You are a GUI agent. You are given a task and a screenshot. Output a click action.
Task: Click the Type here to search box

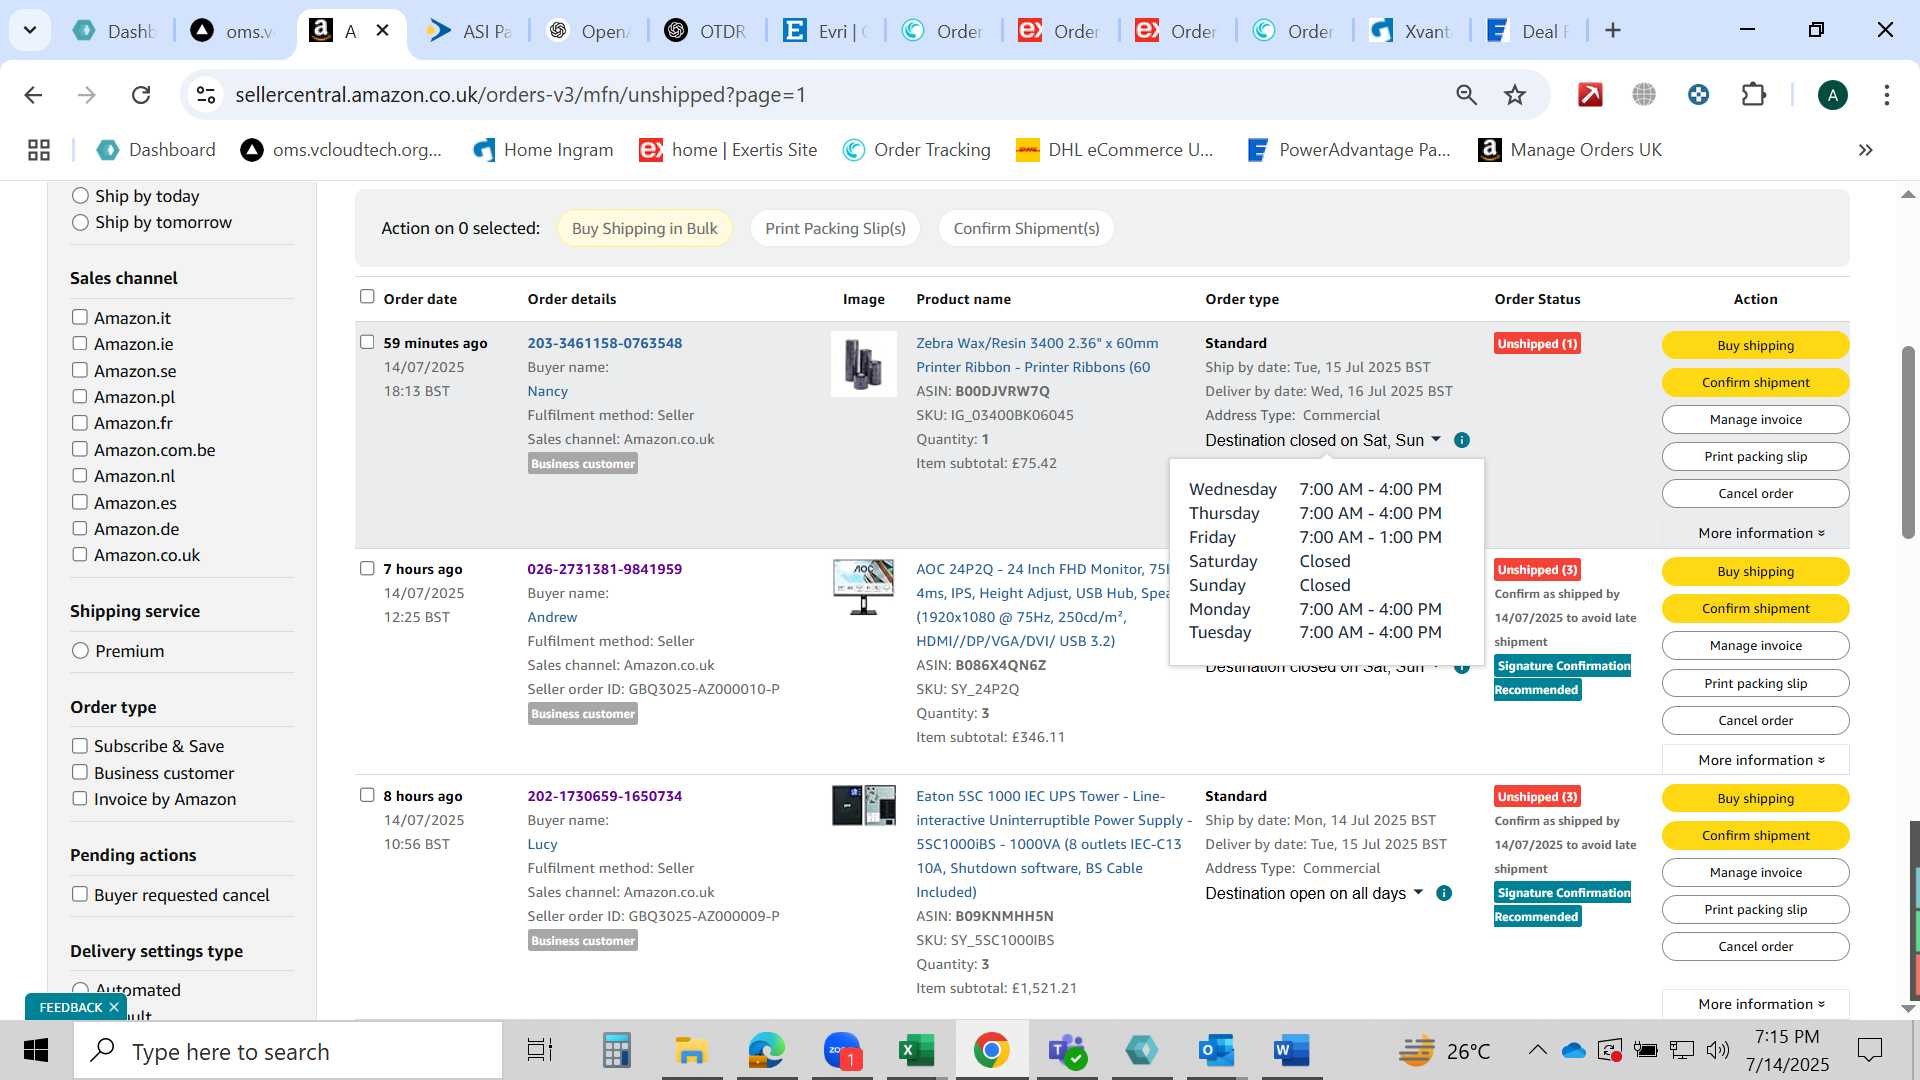click(288, 1051)
